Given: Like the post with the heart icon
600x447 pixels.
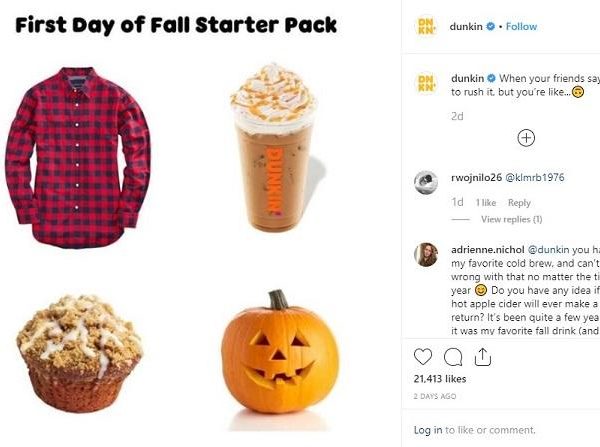Looking at the screenshot, I should (x=423, y=357).
